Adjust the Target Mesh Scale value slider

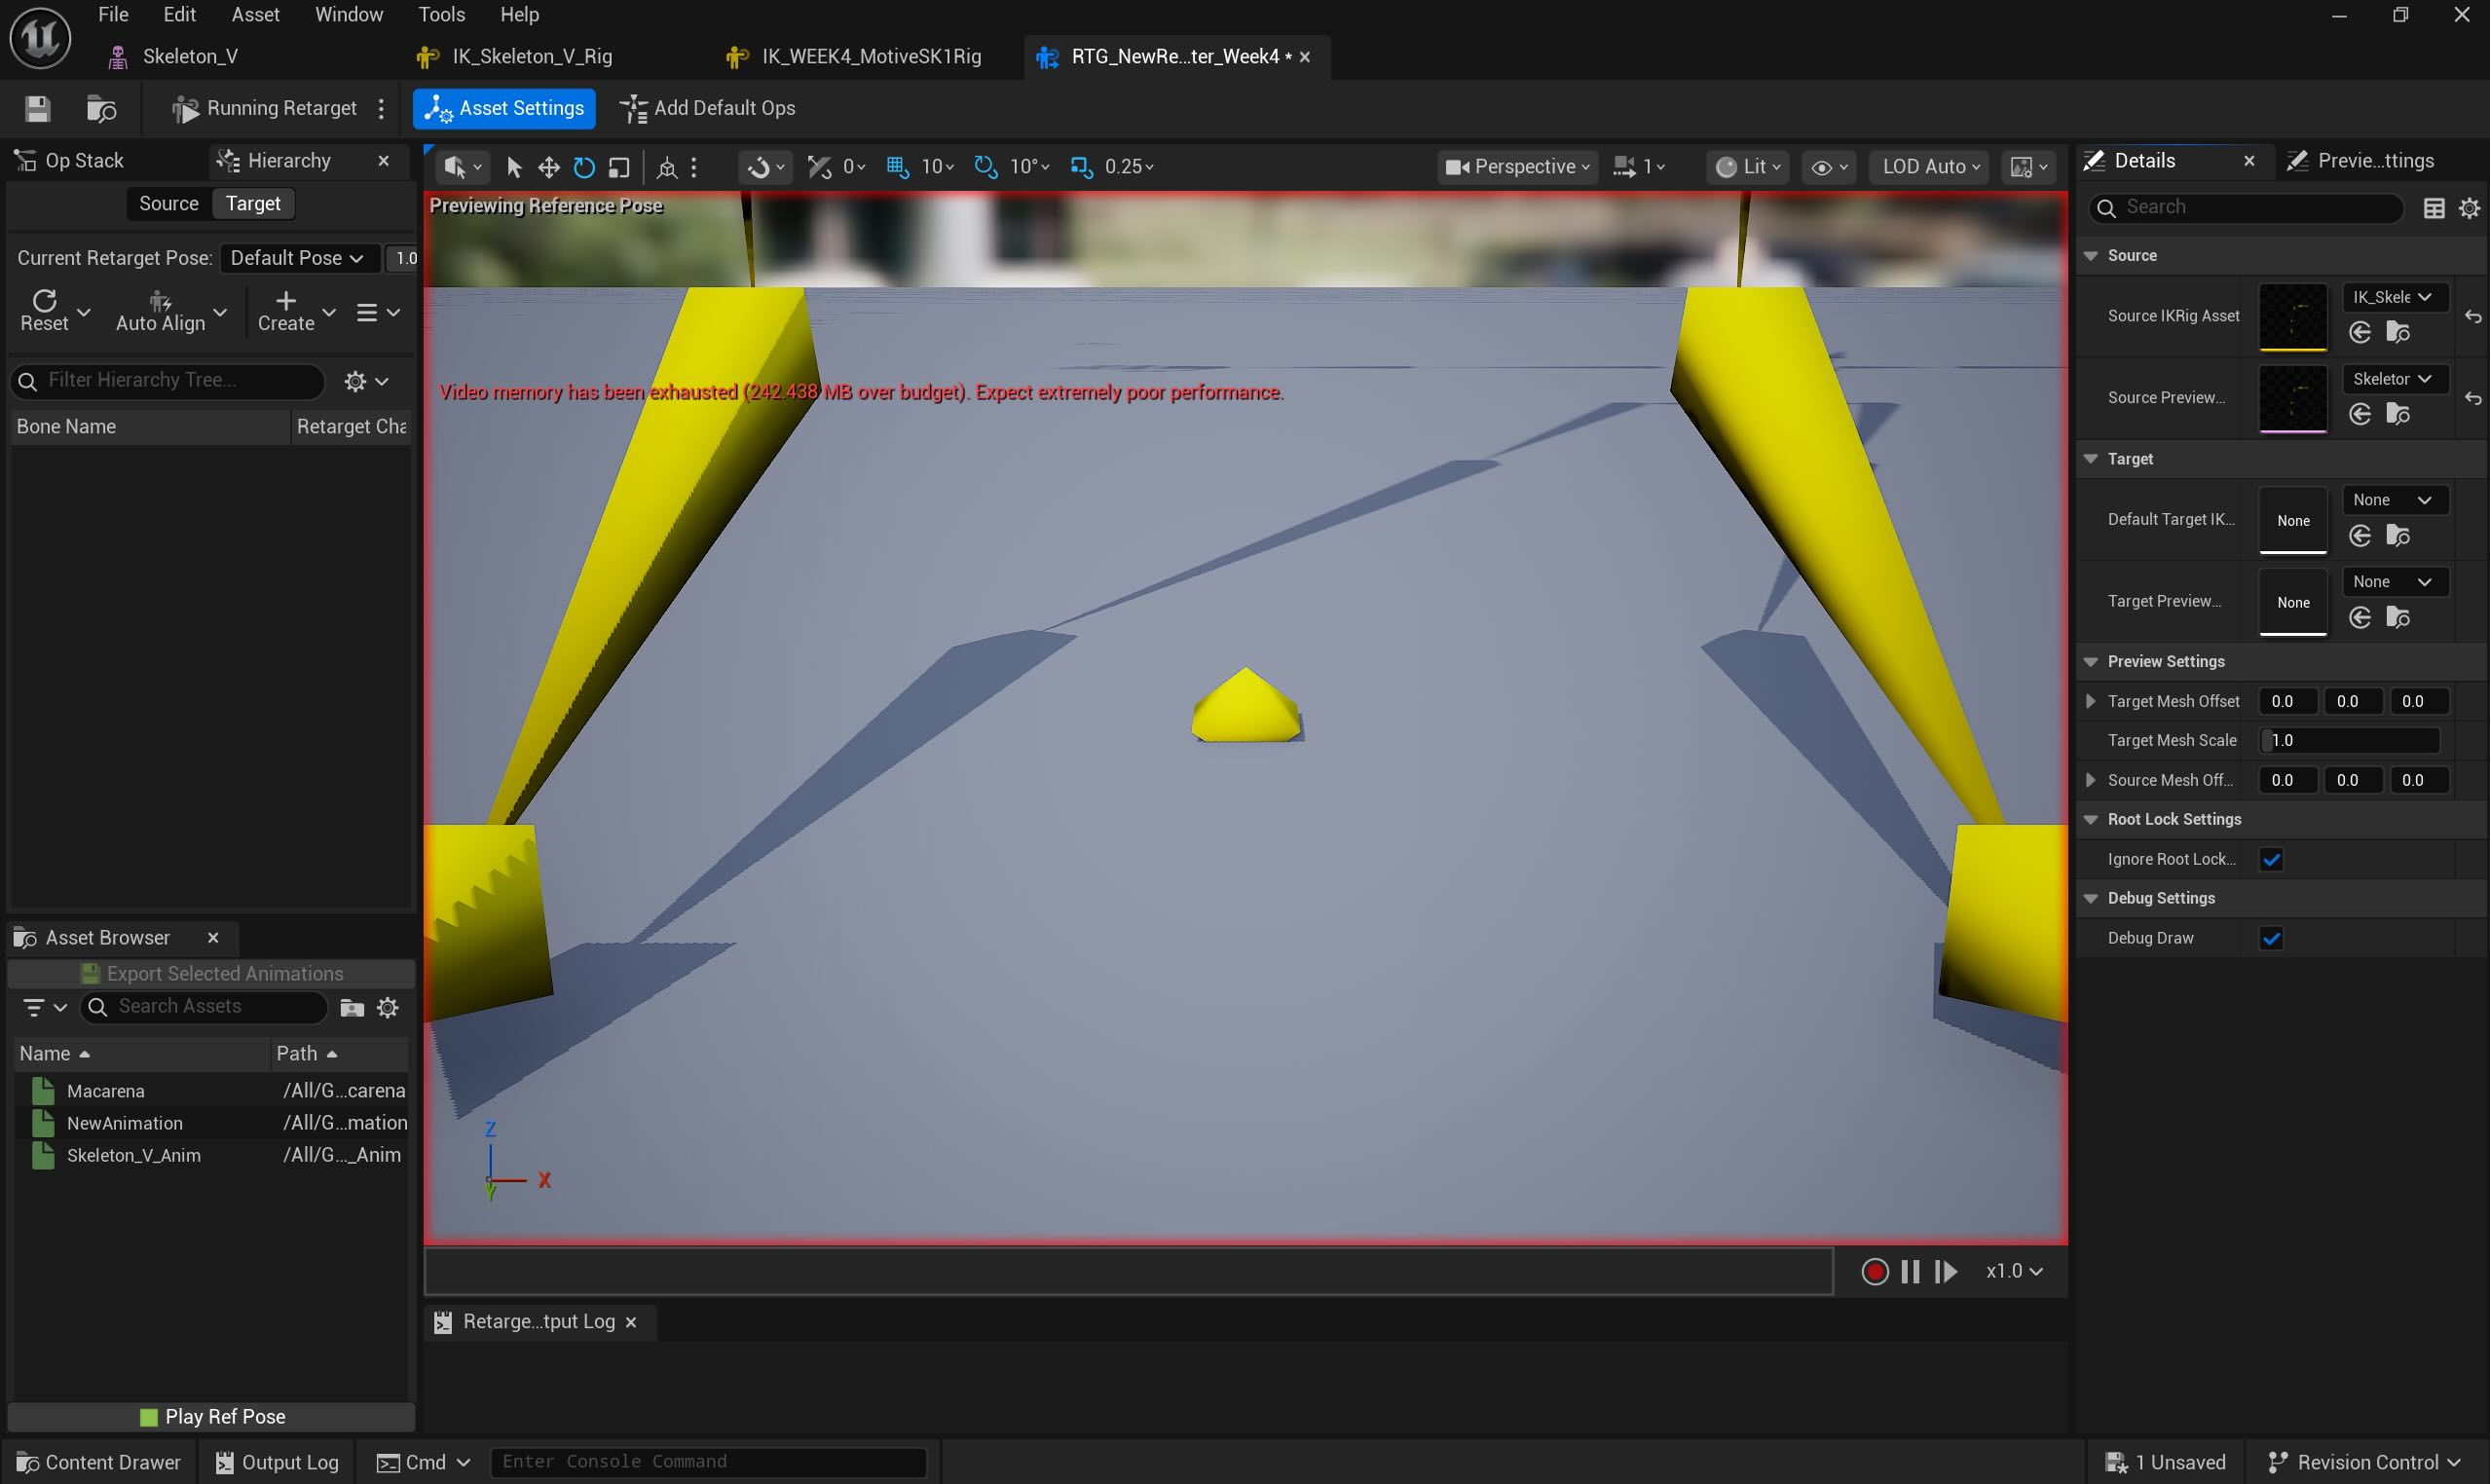2349,739
